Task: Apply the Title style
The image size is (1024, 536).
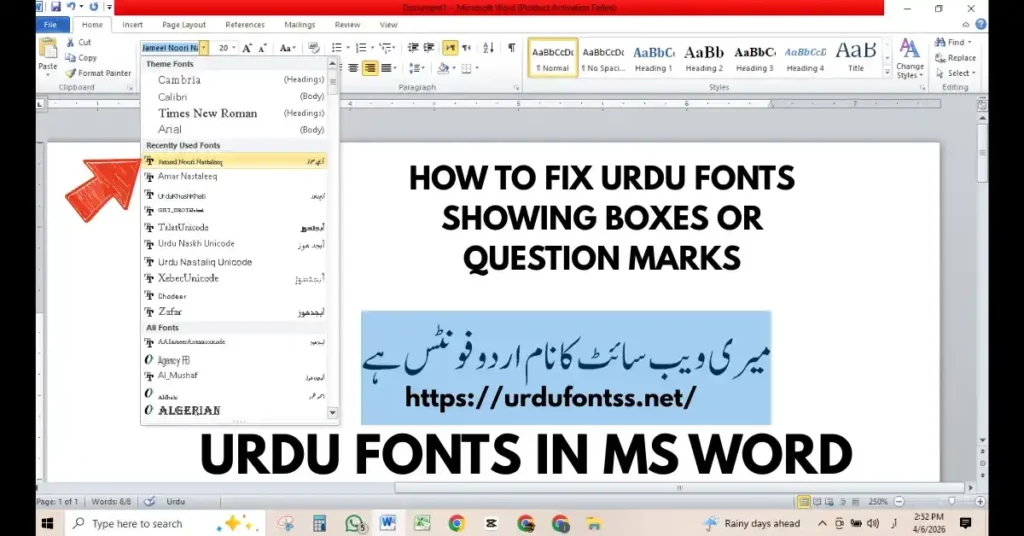Action: tap(856, 58)
